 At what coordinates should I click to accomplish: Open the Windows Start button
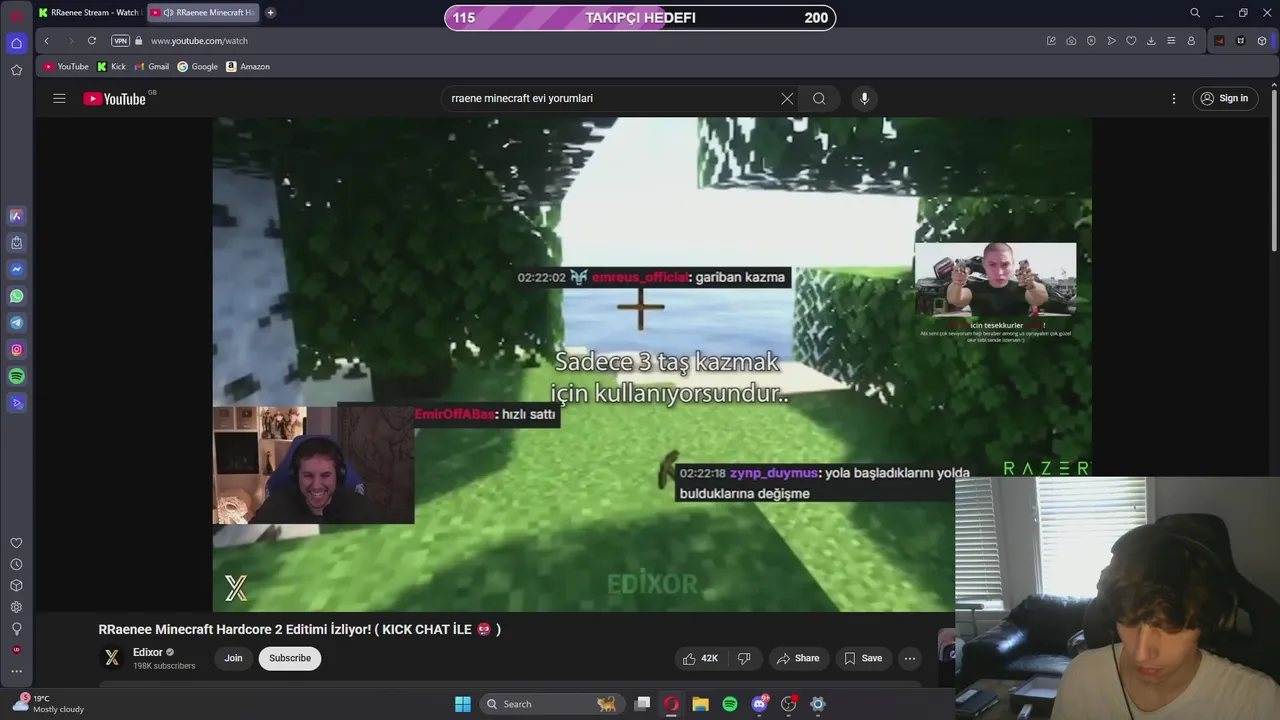(463, 704)
